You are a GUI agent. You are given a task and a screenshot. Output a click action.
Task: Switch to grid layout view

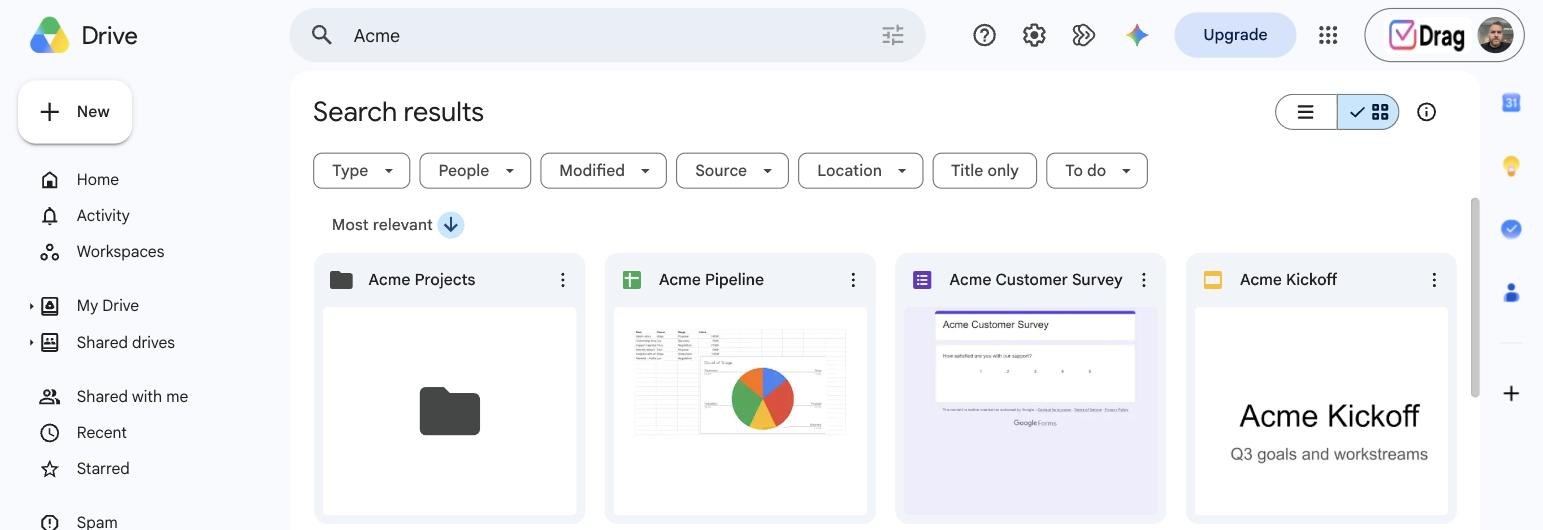point(1368,112)
